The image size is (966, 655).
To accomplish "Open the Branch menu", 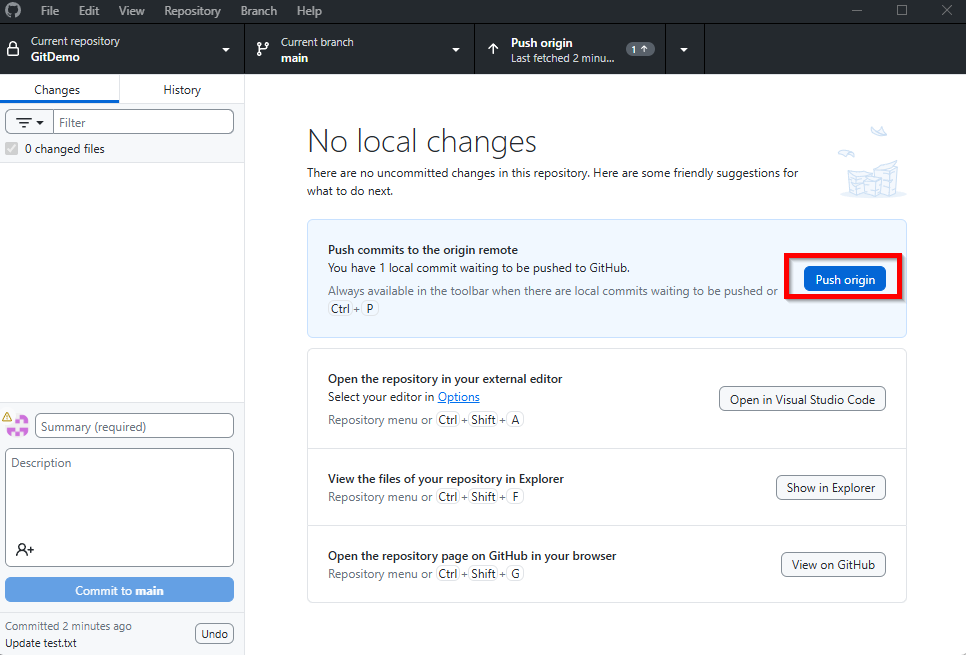I will pyautogui.click(x=259, y=11).
